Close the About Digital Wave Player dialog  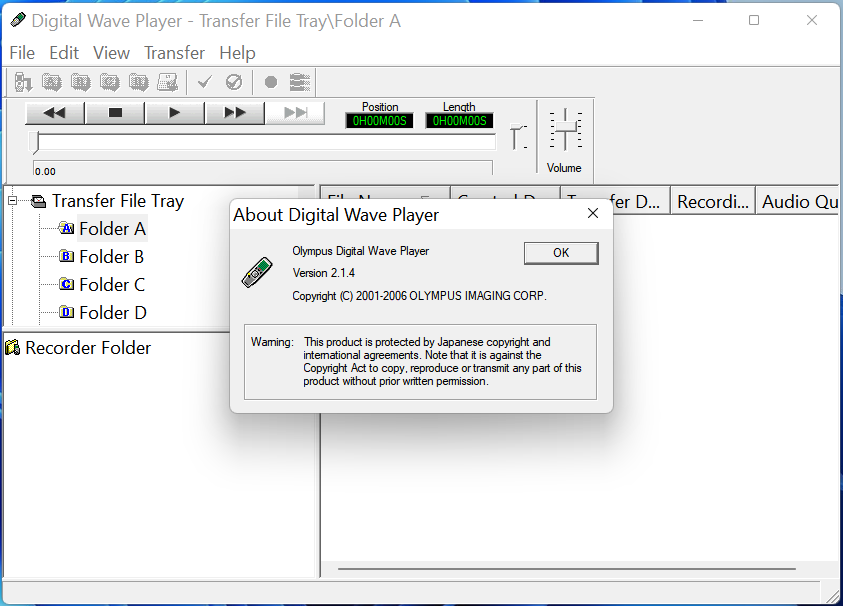[x=593, y=213]
